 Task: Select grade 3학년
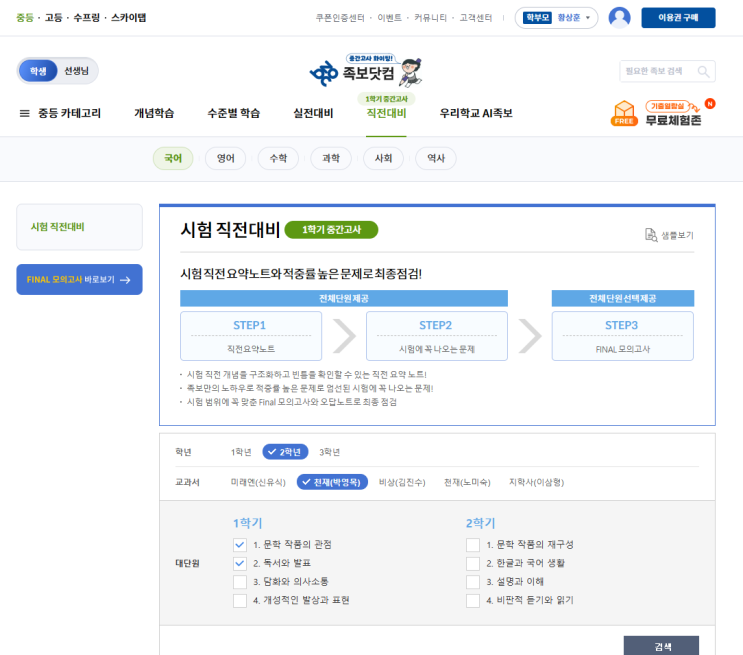pyautogui.click(x=329, y=452)
